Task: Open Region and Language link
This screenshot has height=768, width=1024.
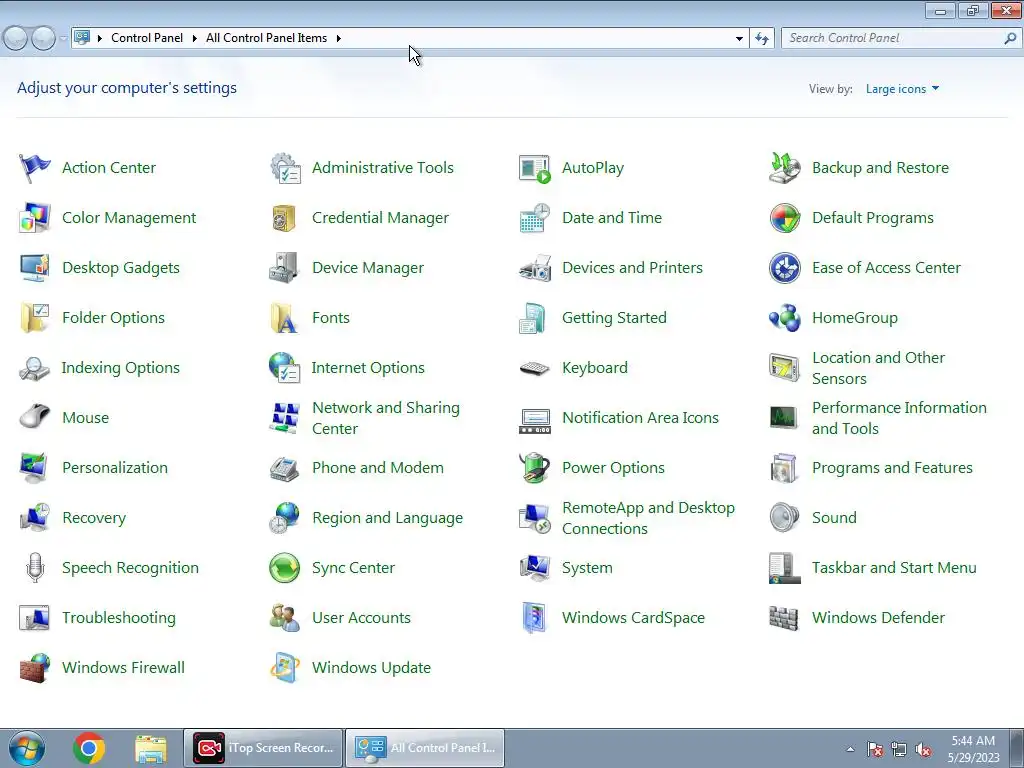Action: 388,518
